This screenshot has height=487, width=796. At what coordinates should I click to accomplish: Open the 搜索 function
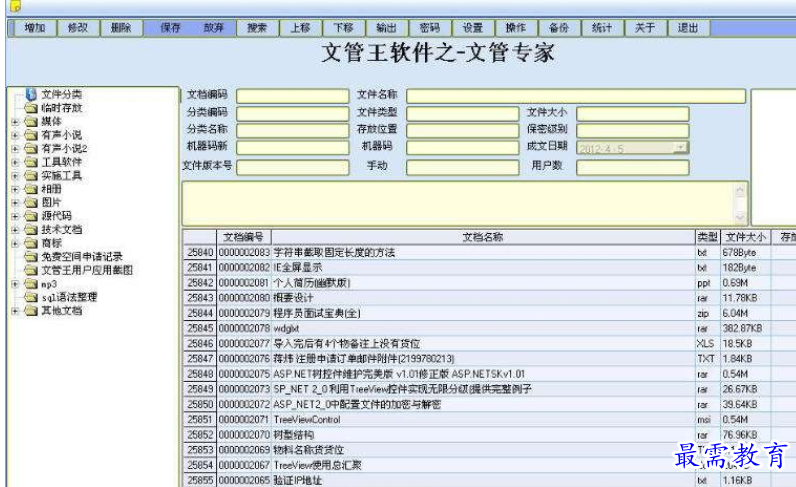pos(257,28)
